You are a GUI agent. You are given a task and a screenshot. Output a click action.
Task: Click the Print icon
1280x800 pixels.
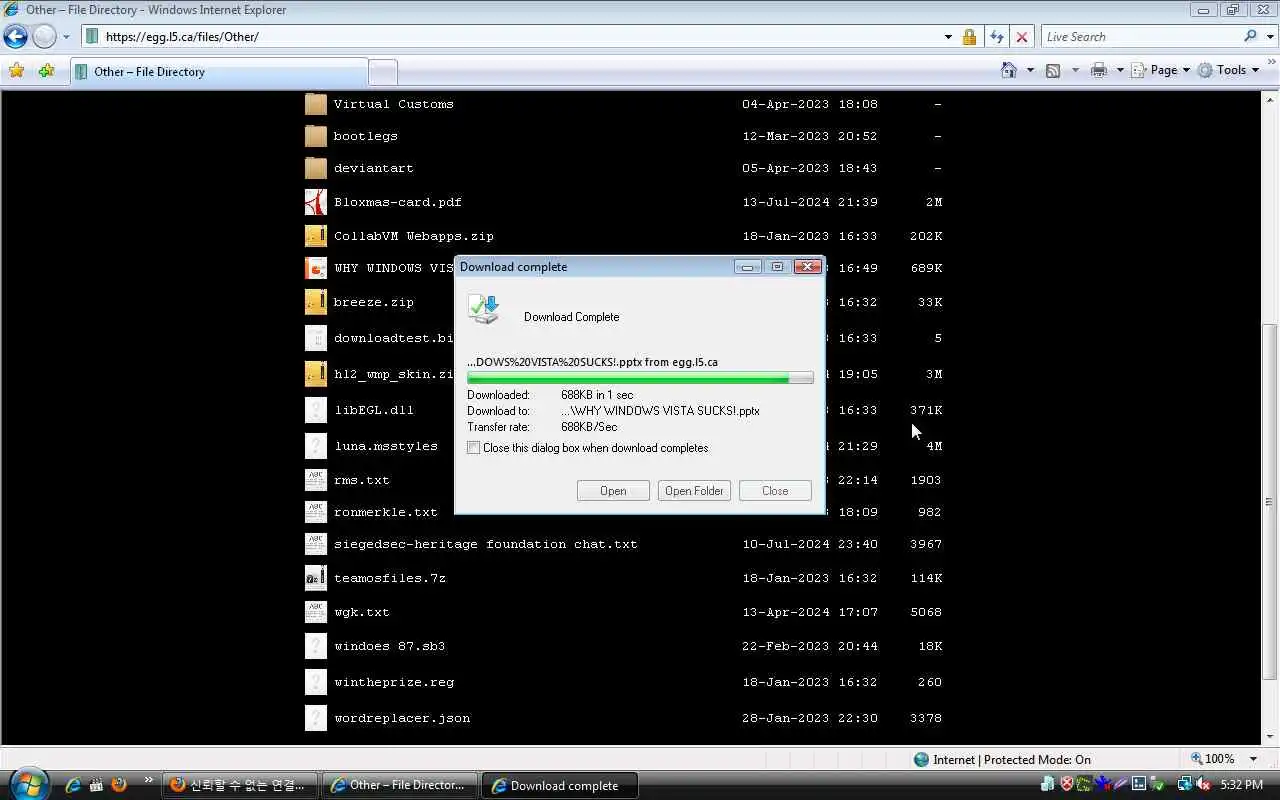coord(1099,70)
